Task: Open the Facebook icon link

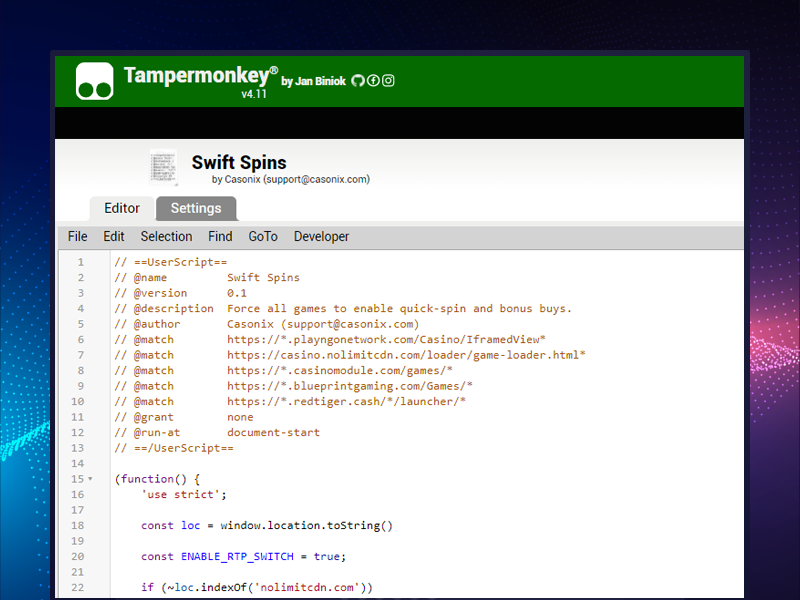Action: pyautogui.click(x=373, y=81)
